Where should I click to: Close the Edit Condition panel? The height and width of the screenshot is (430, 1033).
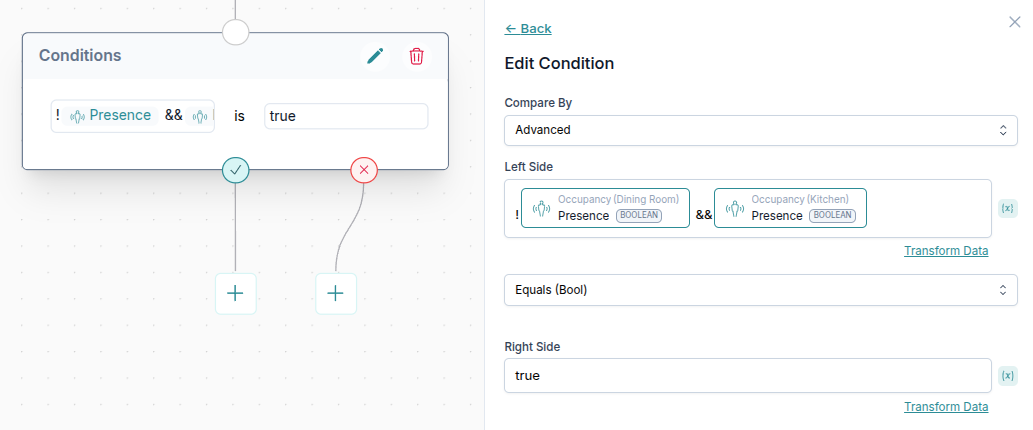1015,21
